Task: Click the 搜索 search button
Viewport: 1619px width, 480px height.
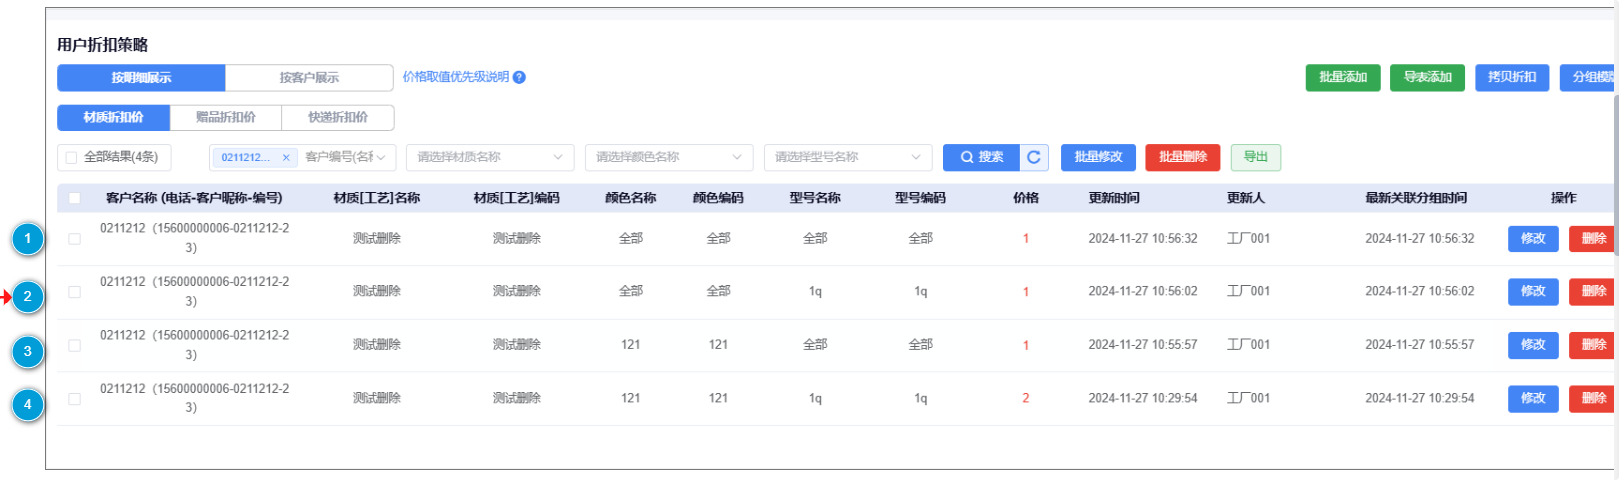Action: [981, 157]
